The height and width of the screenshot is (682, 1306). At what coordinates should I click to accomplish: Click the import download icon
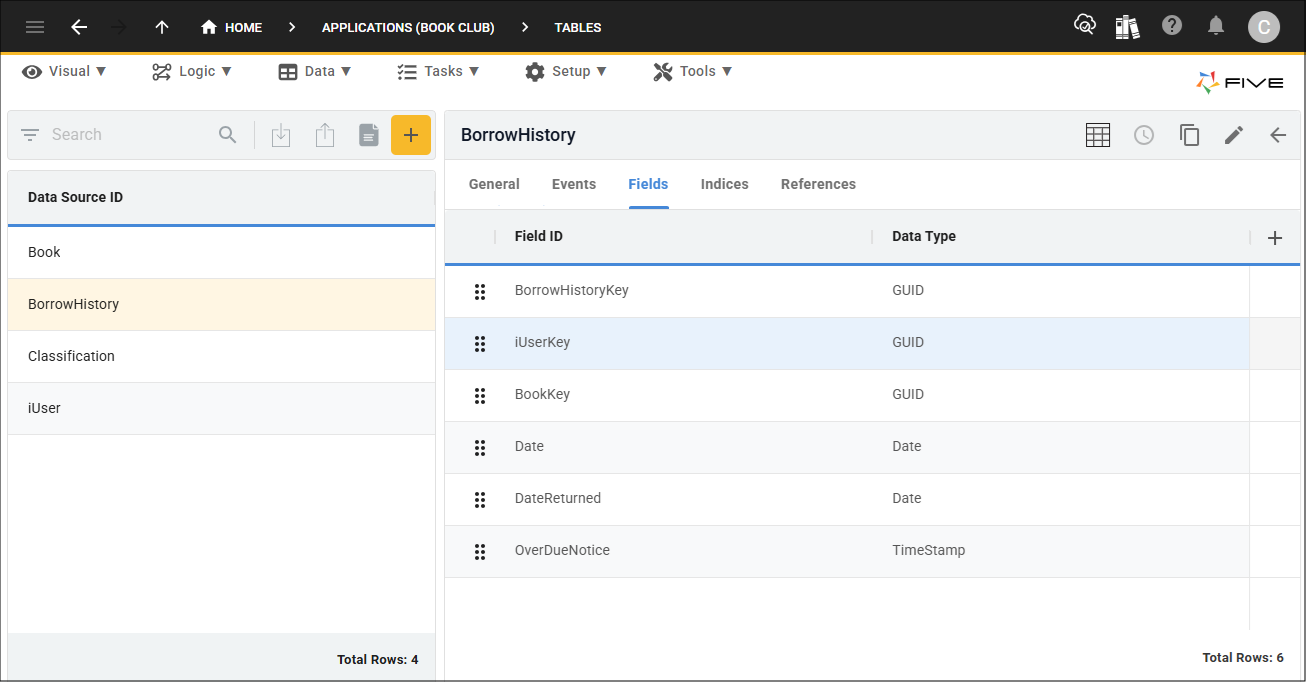[281, 135]
